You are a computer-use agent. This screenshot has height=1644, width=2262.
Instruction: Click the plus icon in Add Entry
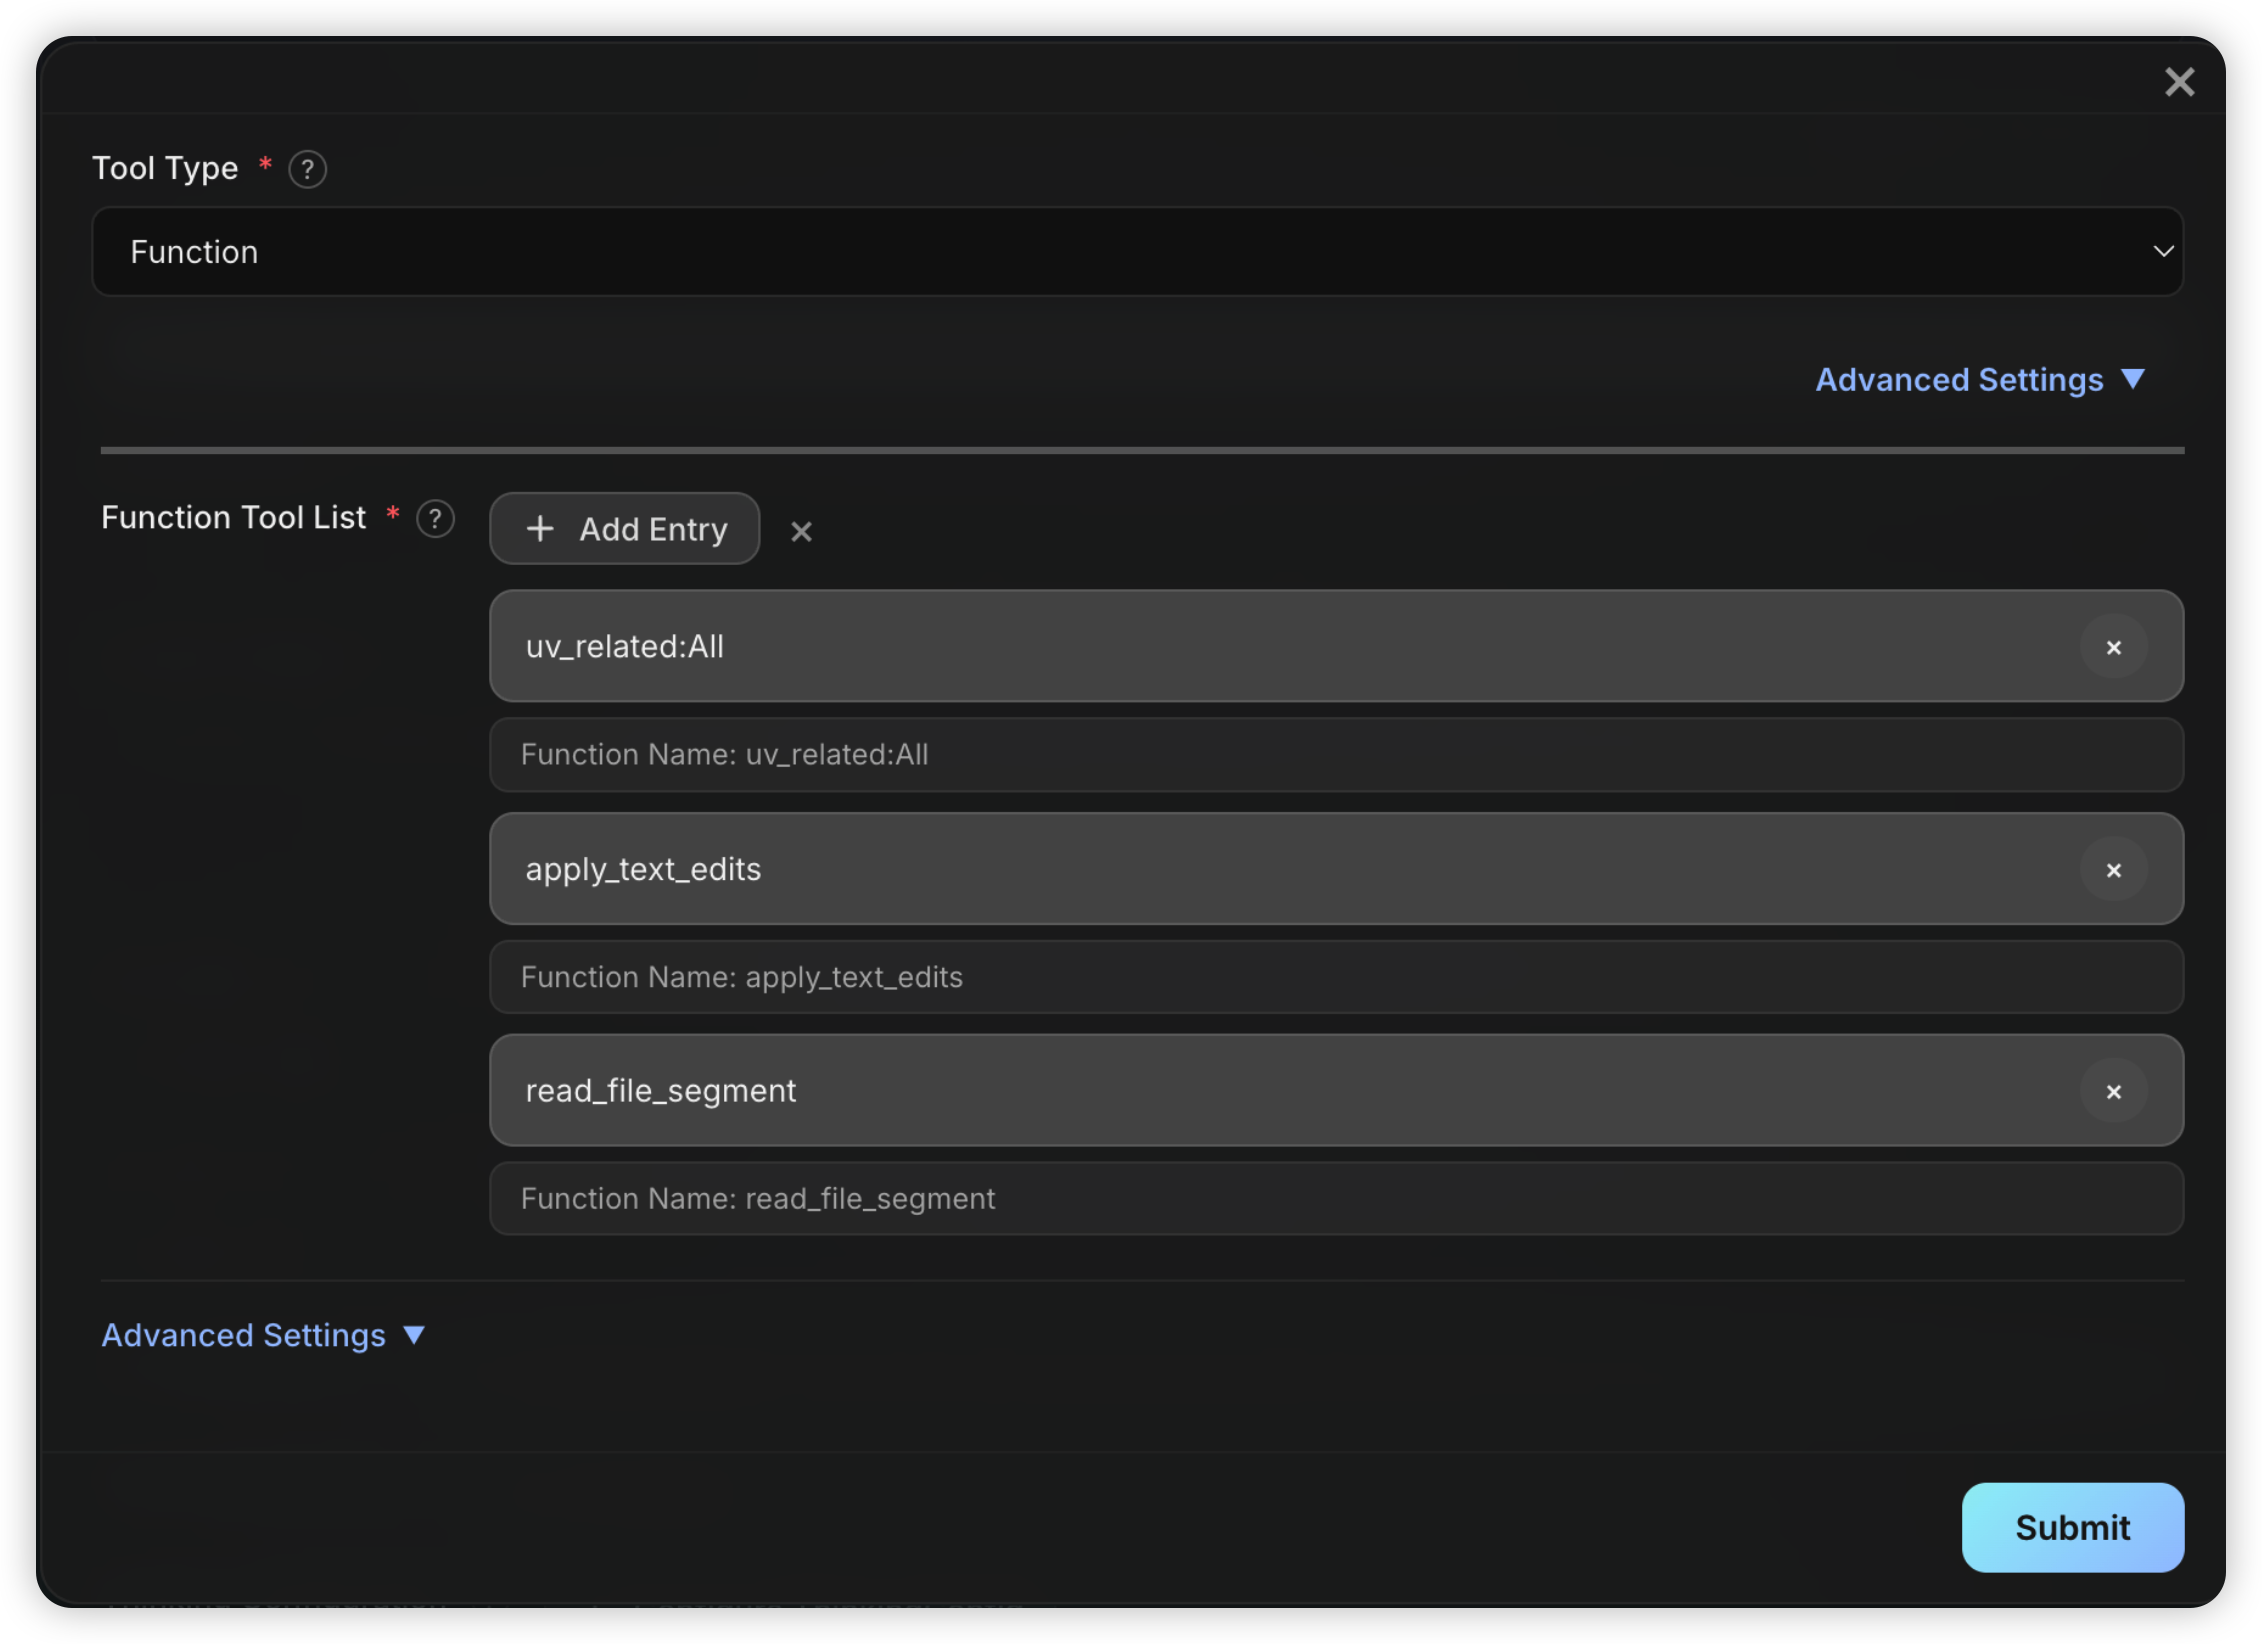(540, 529)
